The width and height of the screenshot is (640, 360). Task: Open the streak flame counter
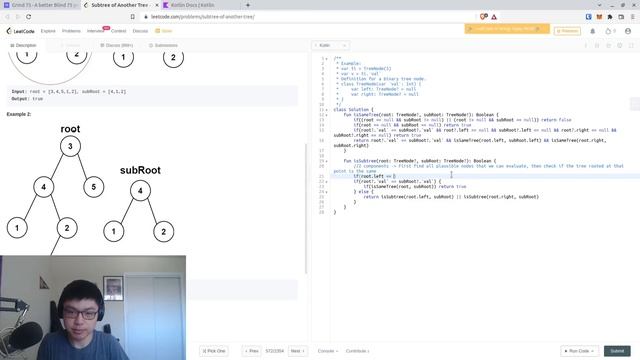(610, 31)
